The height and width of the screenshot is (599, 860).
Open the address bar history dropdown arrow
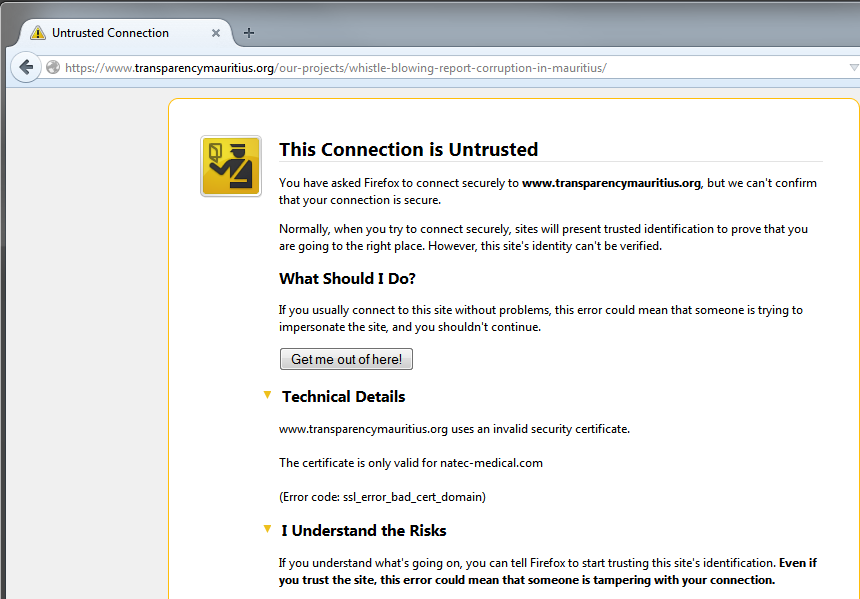(x=854, y=67)
